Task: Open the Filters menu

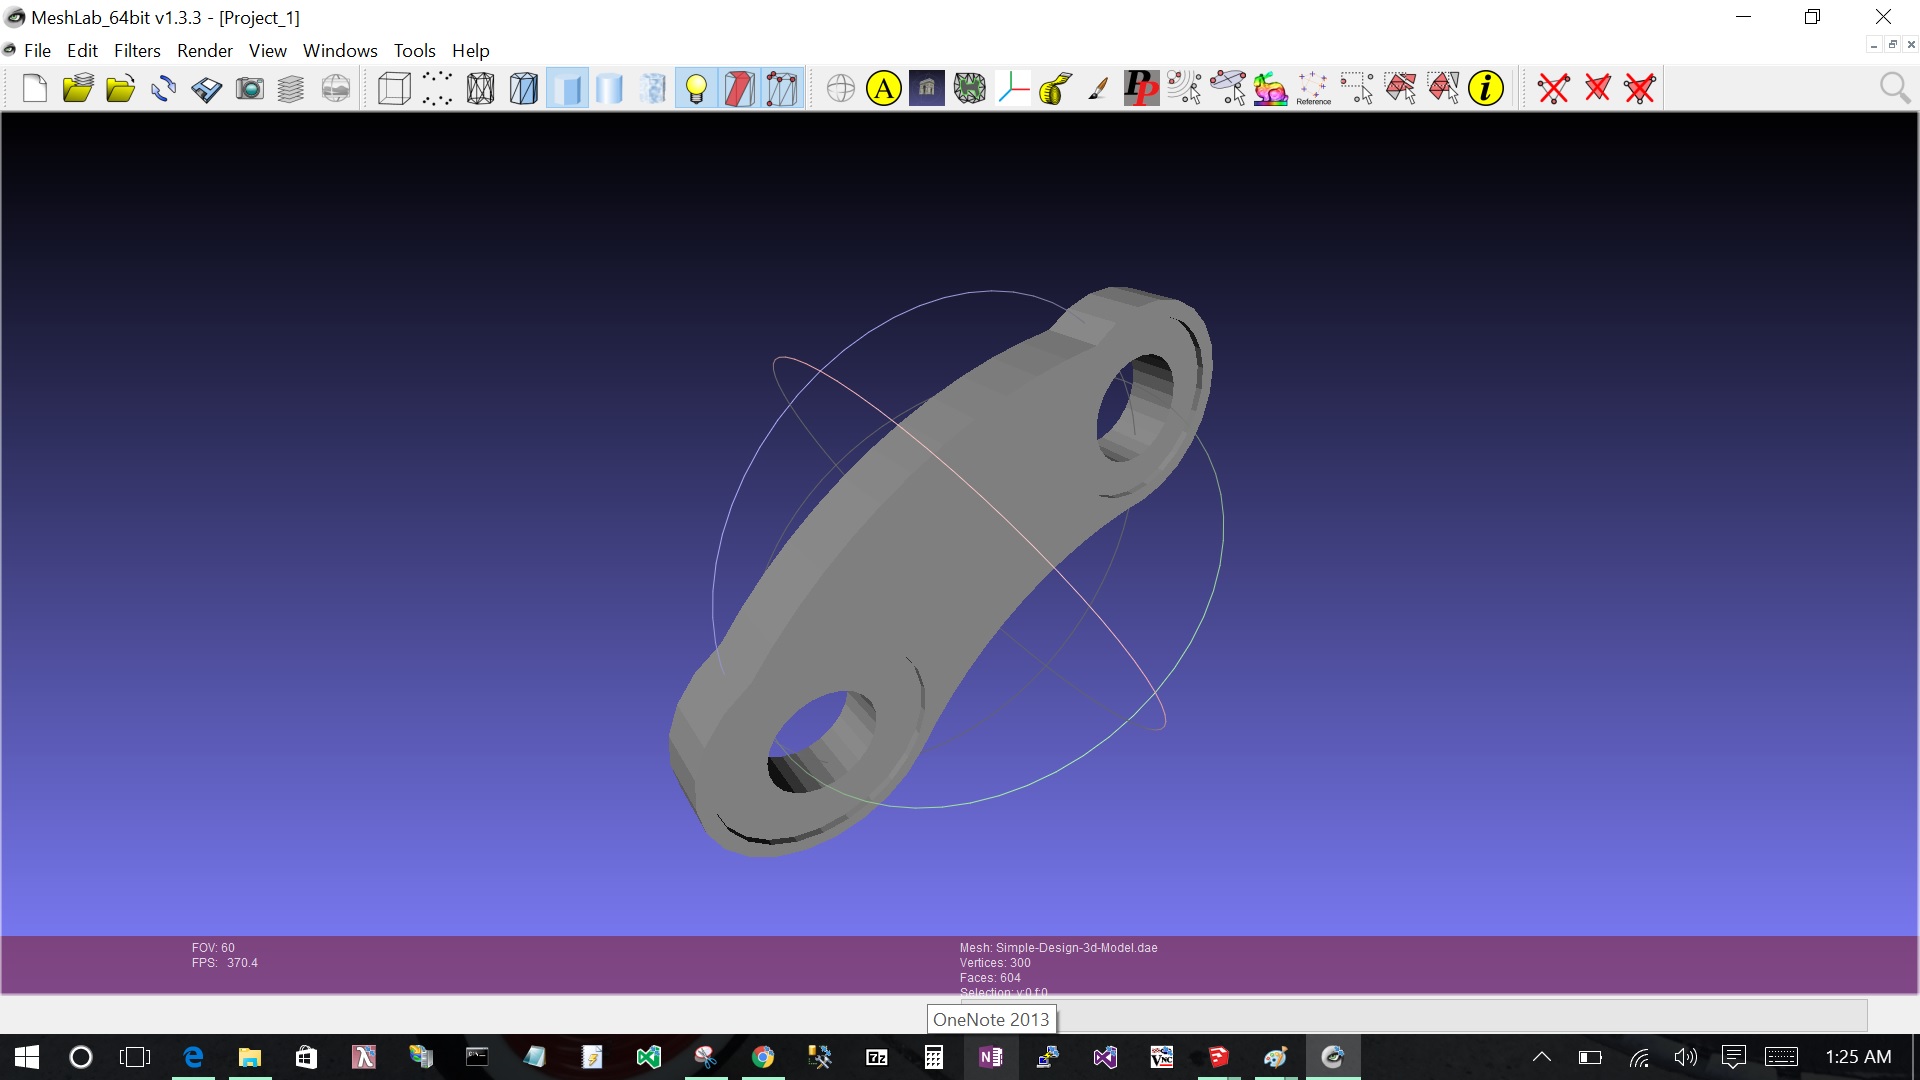Action: (137, 50)
